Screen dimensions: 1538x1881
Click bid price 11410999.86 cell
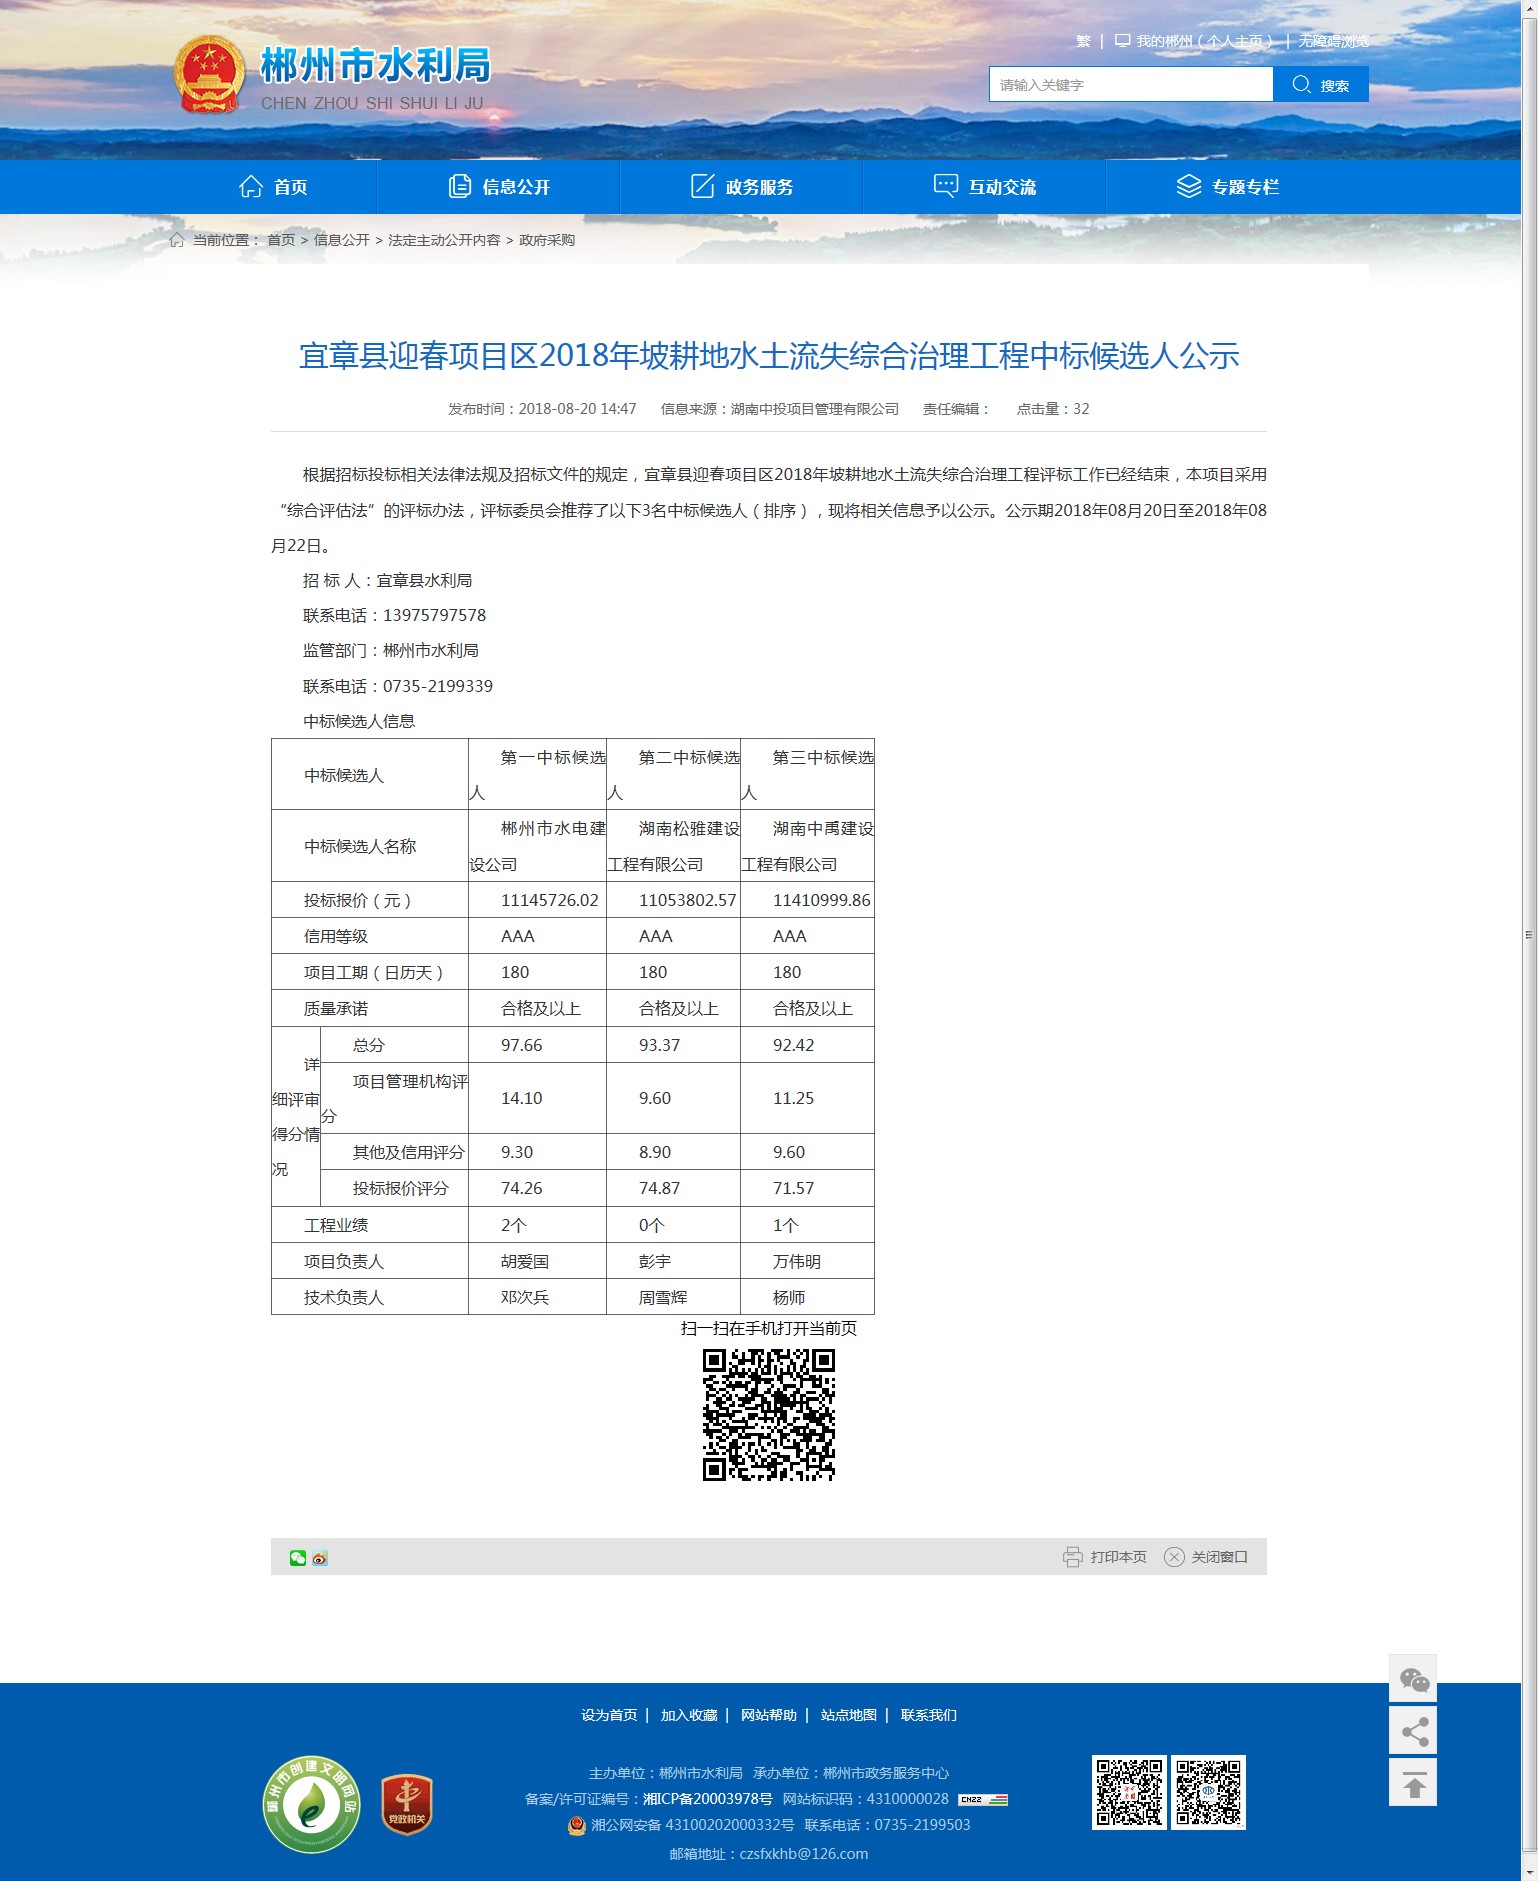(x=808, y=900)
